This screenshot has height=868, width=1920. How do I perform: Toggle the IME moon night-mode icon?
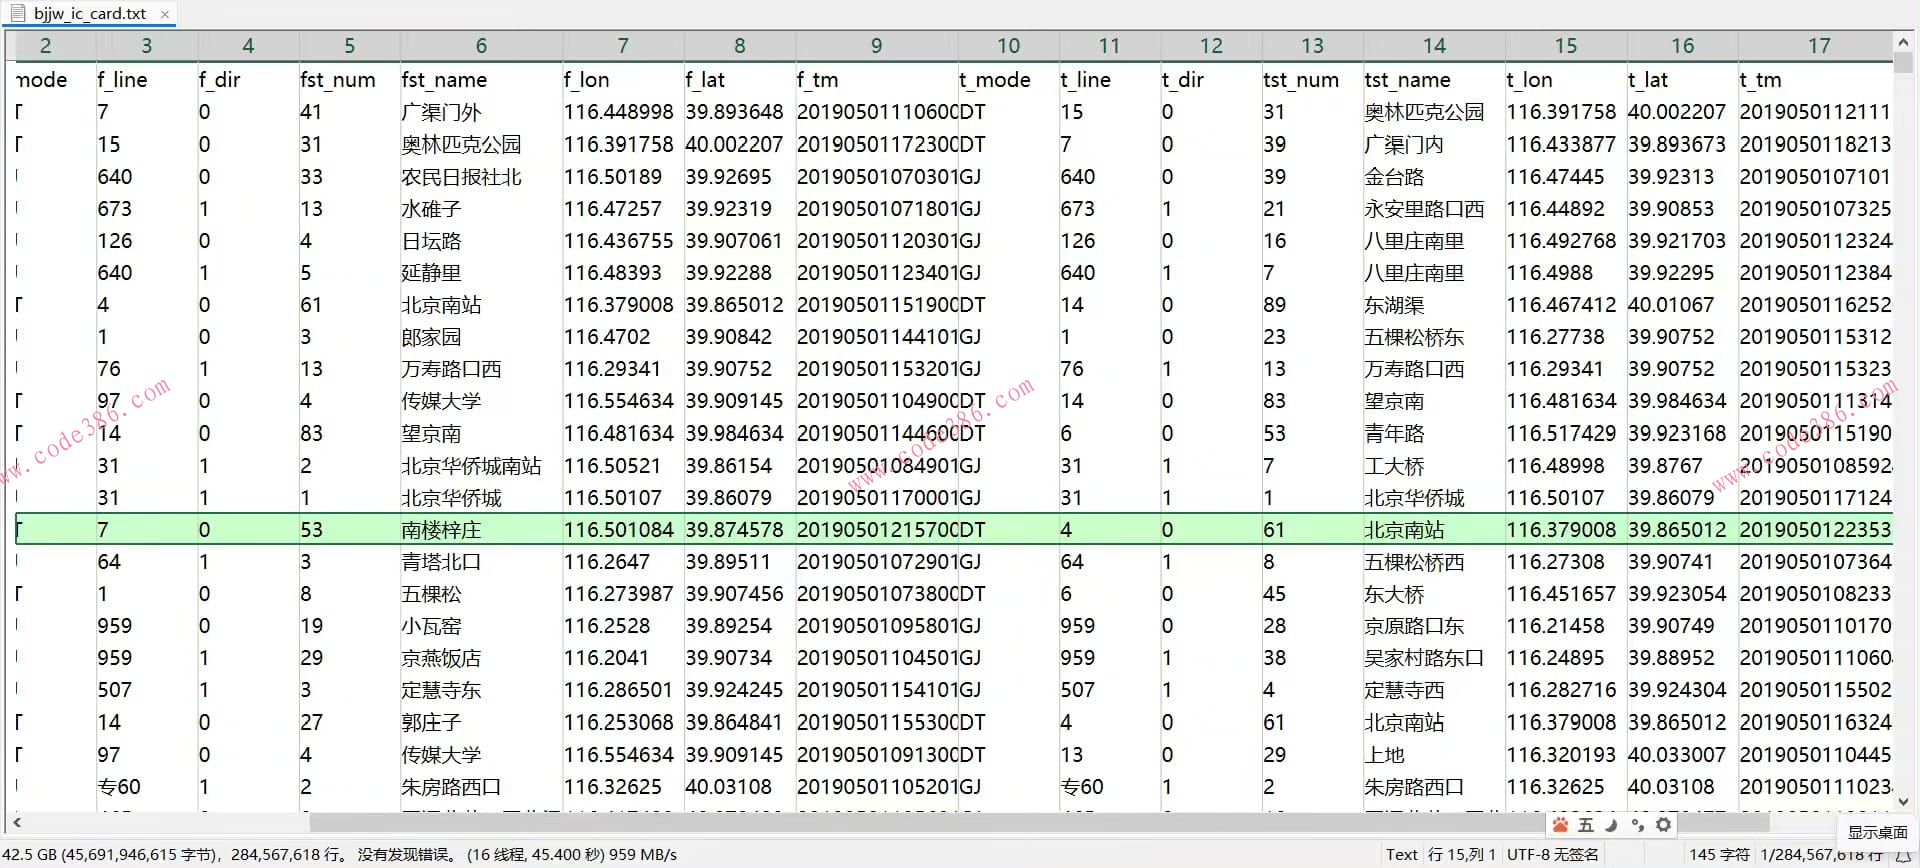[x=1611, y=825]
